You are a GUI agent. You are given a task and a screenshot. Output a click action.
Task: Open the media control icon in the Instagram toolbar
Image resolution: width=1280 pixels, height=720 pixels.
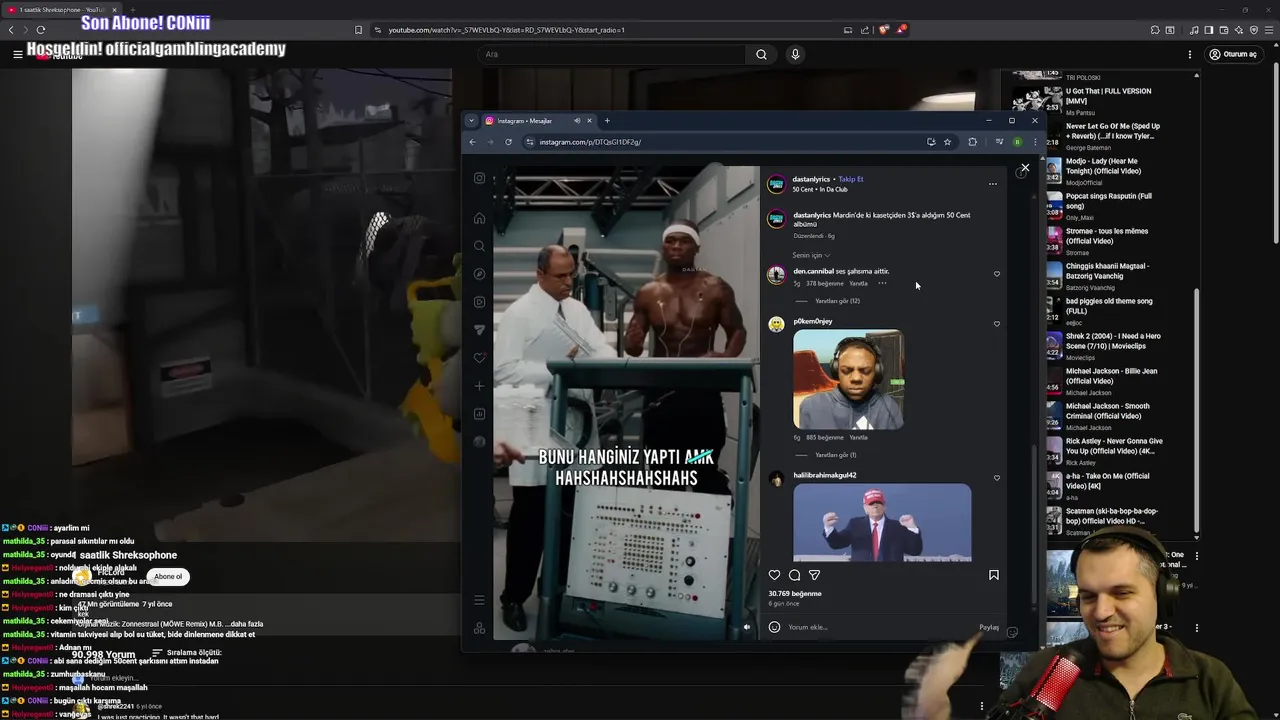[999, 142]
